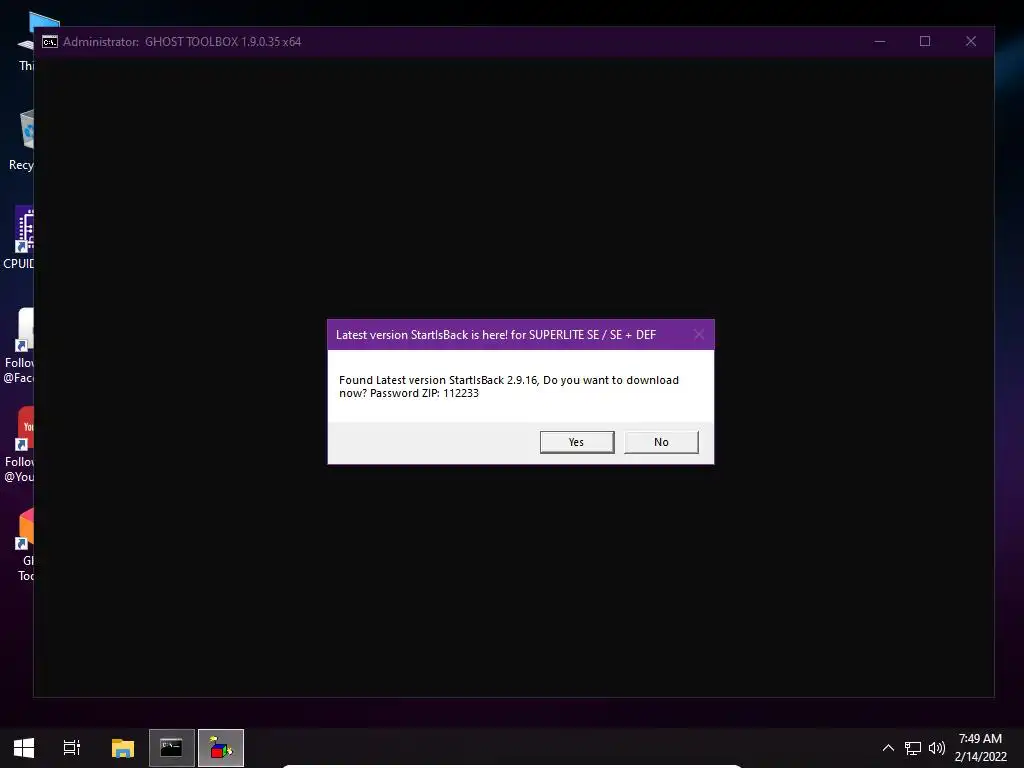Maximize the Ghost Toolbox window

925,41
